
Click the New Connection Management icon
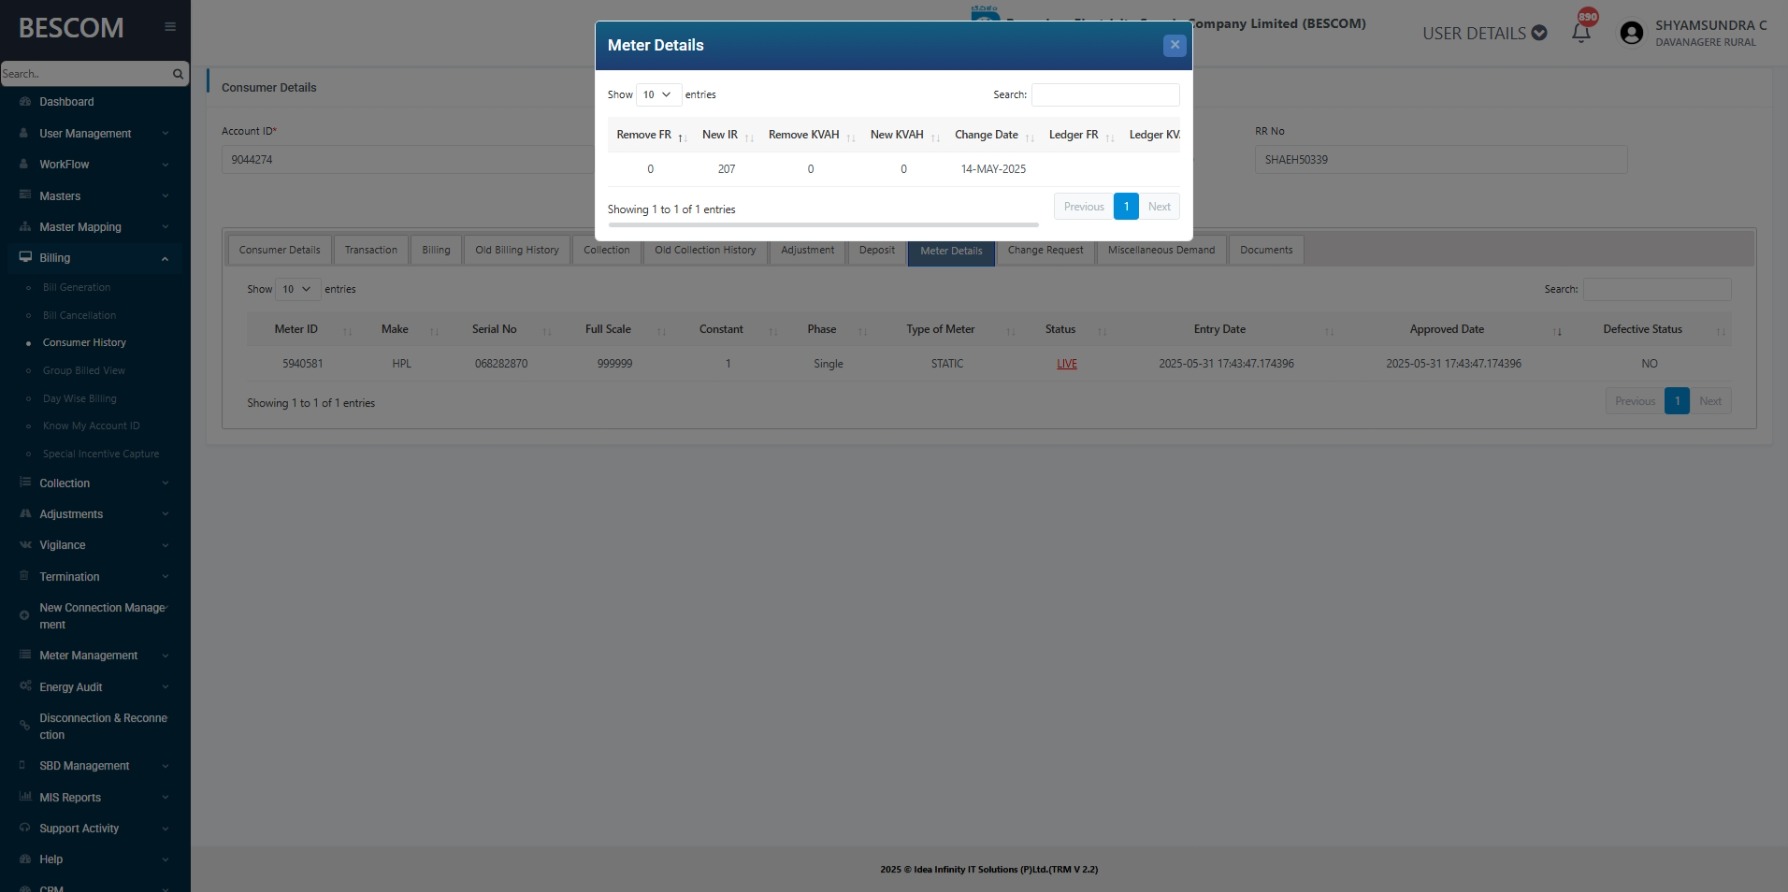[x=25, y=616]
